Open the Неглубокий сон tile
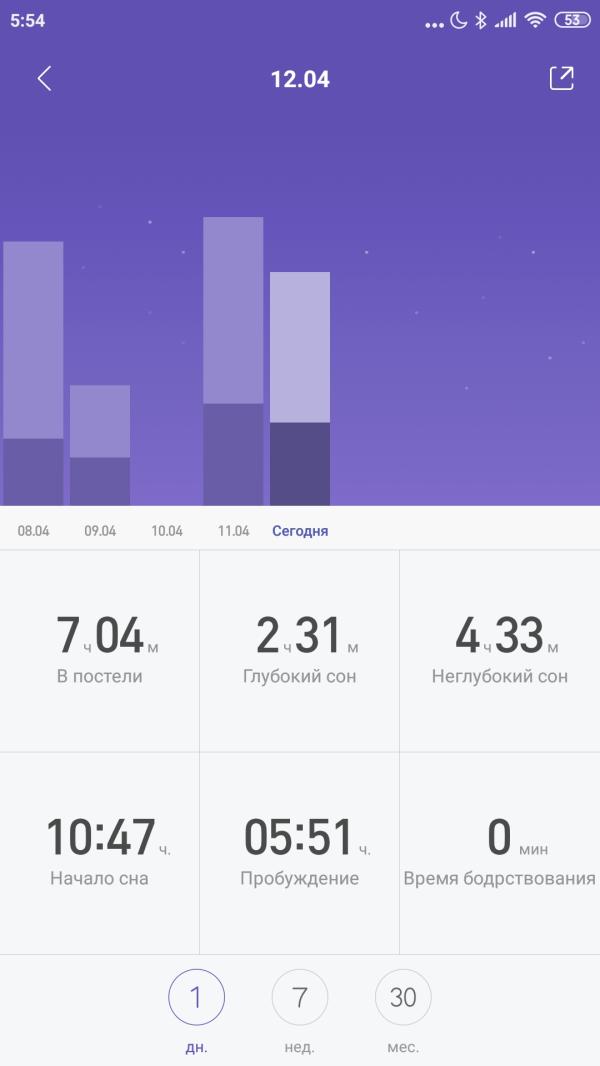The width and height of the screenshot is (600, 1066). 500,650
